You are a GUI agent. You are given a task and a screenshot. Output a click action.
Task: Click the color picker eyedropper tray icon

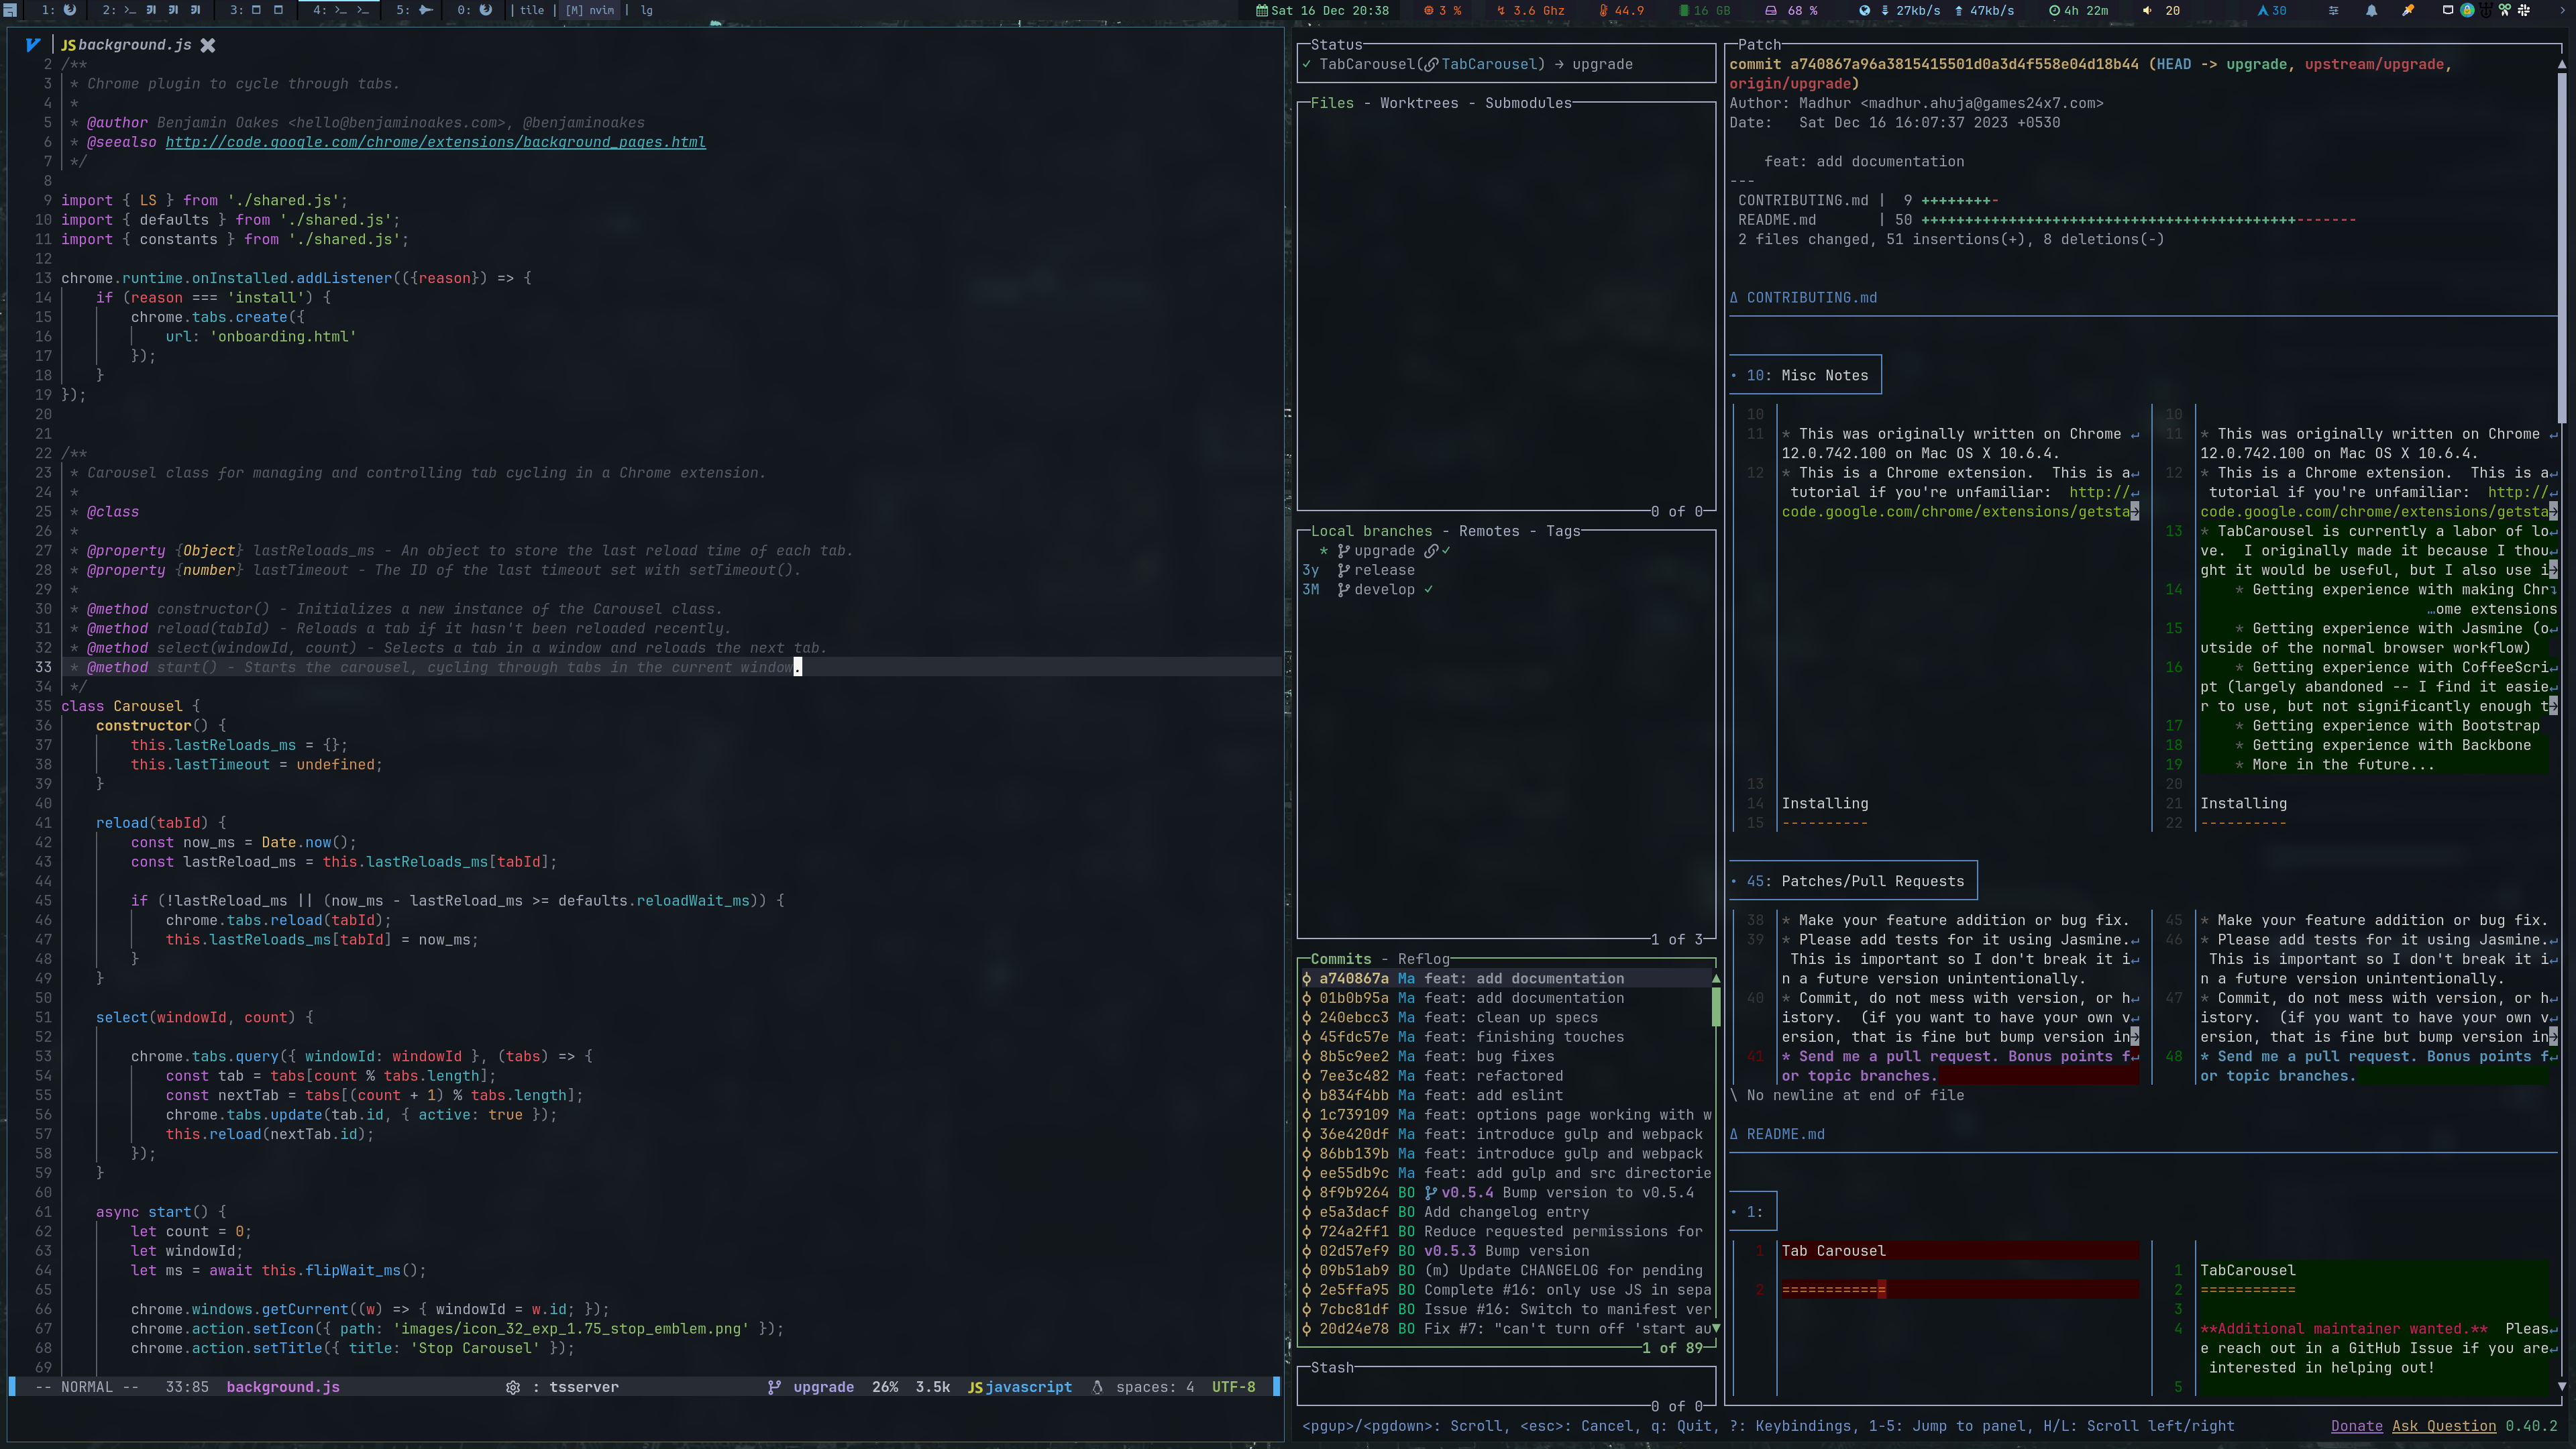[x=2408, y=10]
